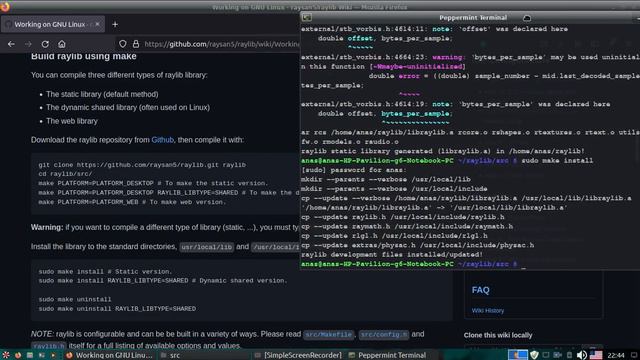Open the FAQ sidebar link
Viewport: 640px width, 360px height.
pos(480,290)
